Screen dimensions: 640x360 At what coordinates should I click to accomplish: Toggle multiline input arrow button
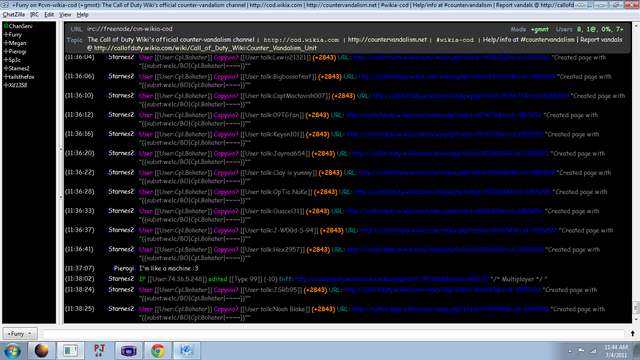coord(632,333)
